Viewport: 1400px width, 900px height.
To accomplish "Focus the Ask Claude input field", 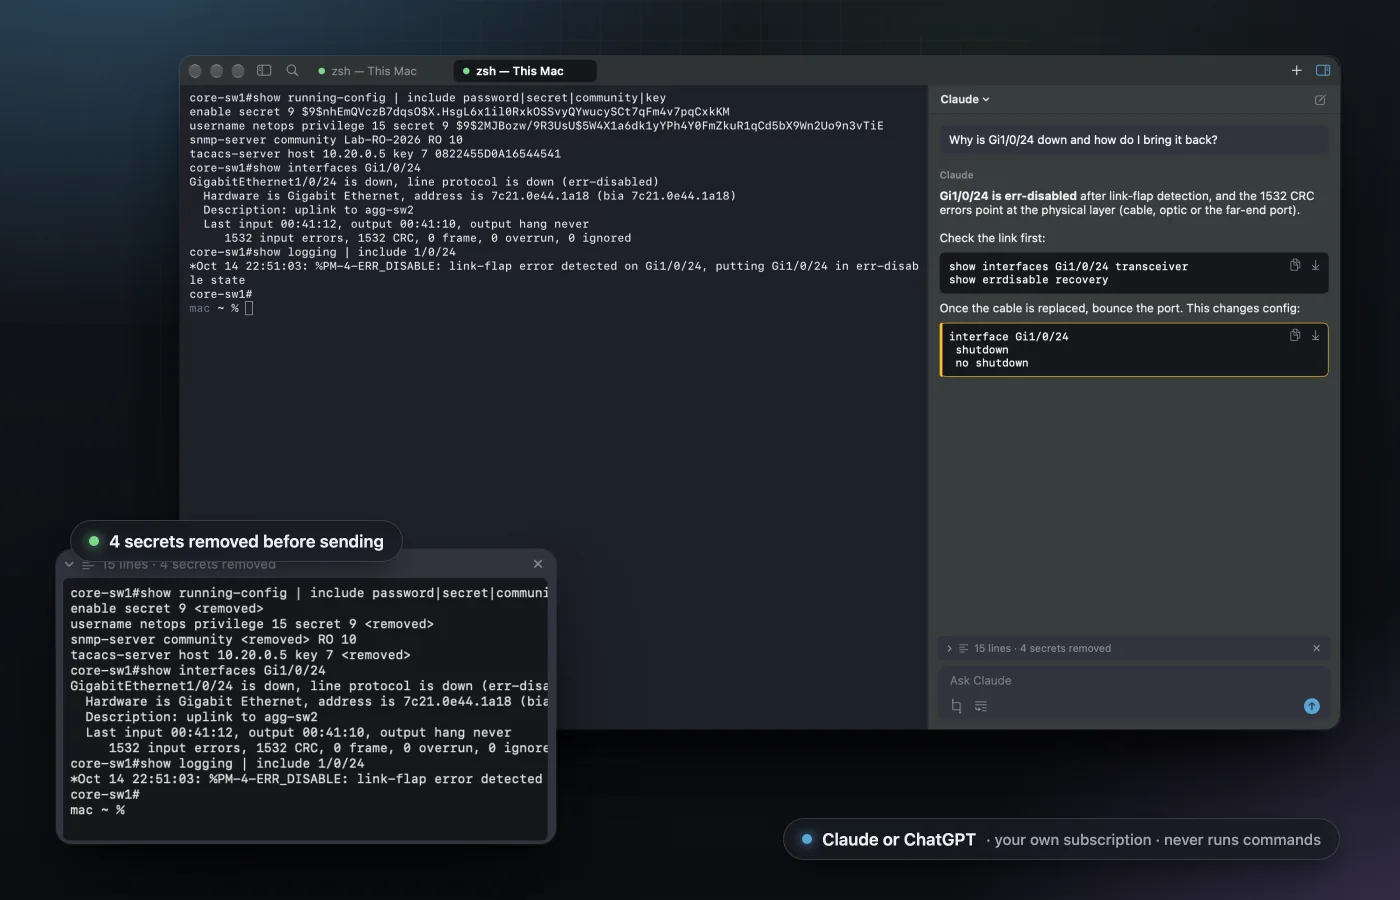I will click(1134, 681).
